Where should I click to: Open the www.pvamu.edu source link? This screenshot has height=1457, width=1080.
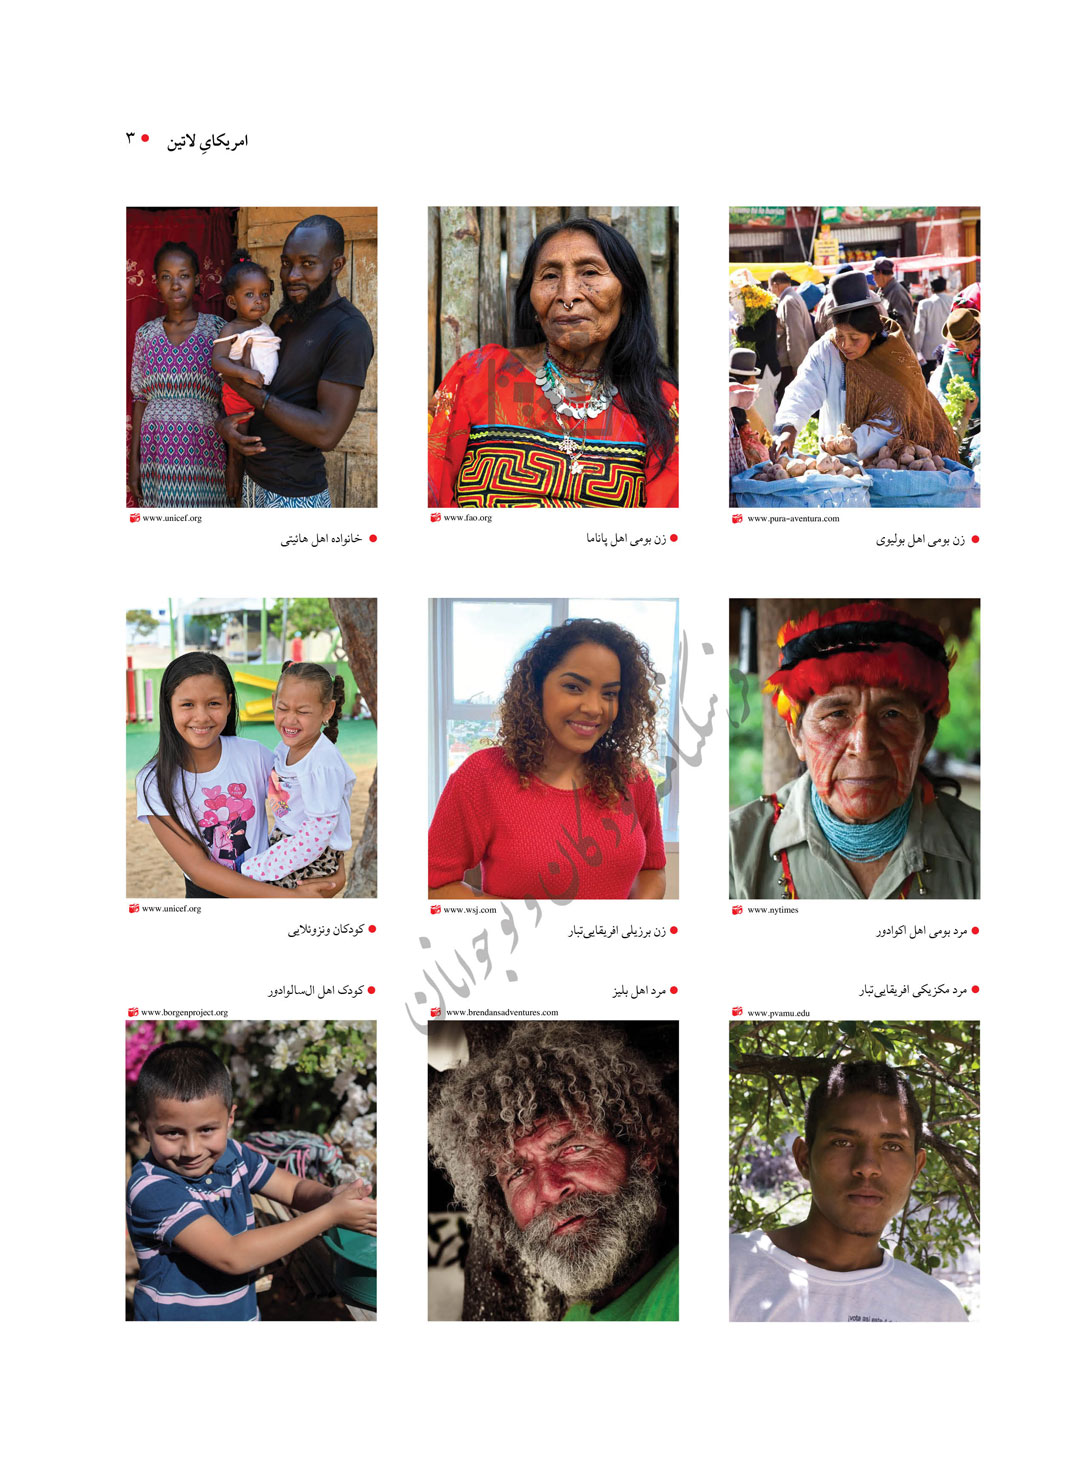coord(778,1013)
